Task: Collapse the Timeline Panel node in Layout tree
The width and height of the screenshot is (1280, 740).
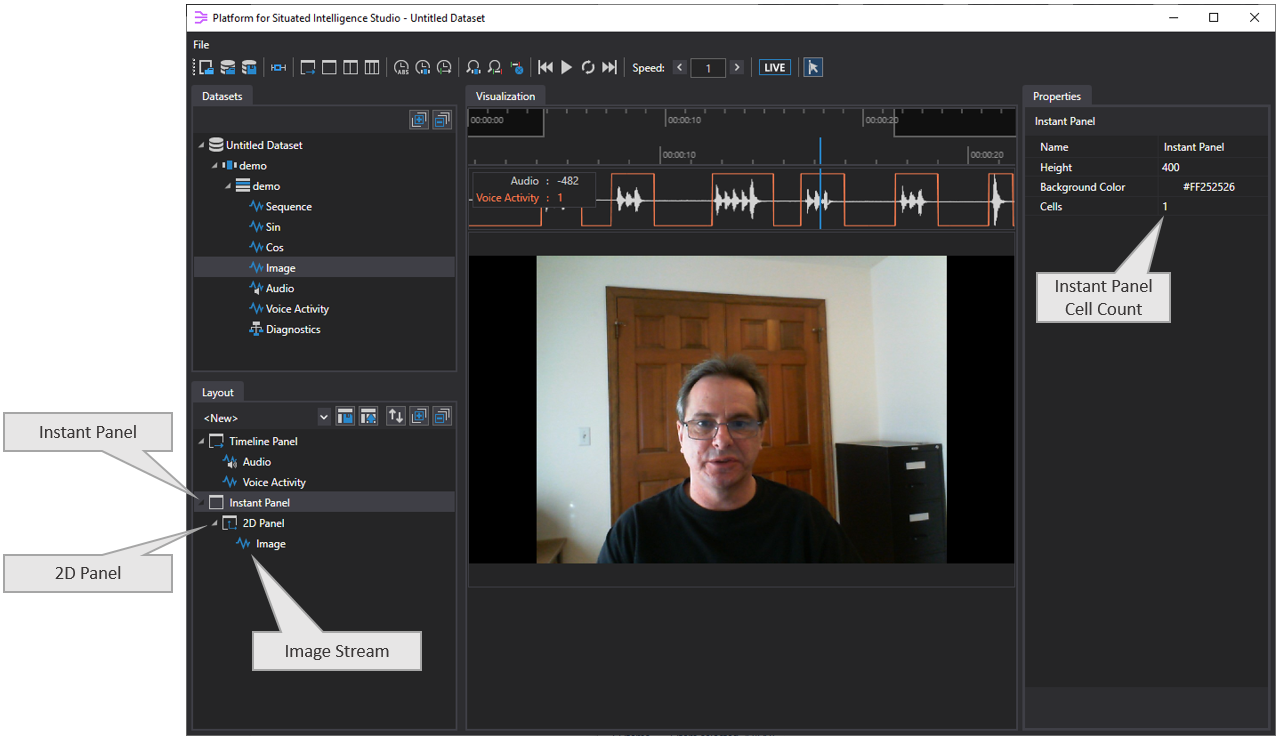Action: click(x=203, y=441)
